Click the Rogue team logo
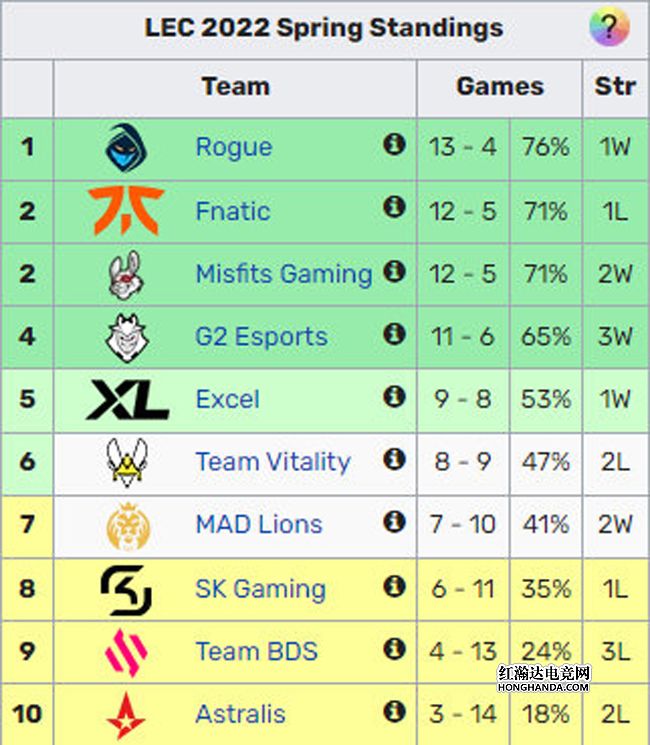The width and height of the screenshot is (650, 745). 127,147
